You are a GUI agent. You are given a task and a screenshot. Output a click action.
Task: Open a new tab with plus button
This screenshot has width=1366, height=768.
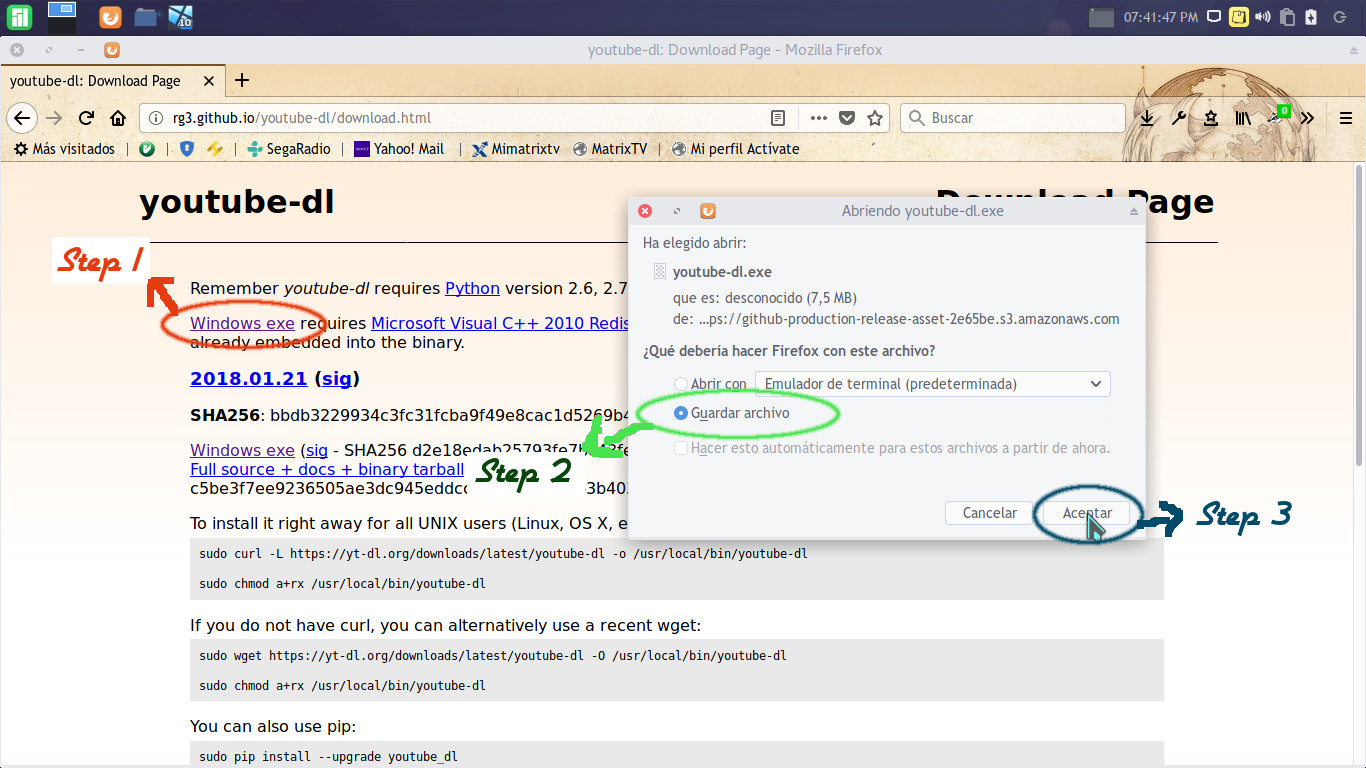[241, 81]
